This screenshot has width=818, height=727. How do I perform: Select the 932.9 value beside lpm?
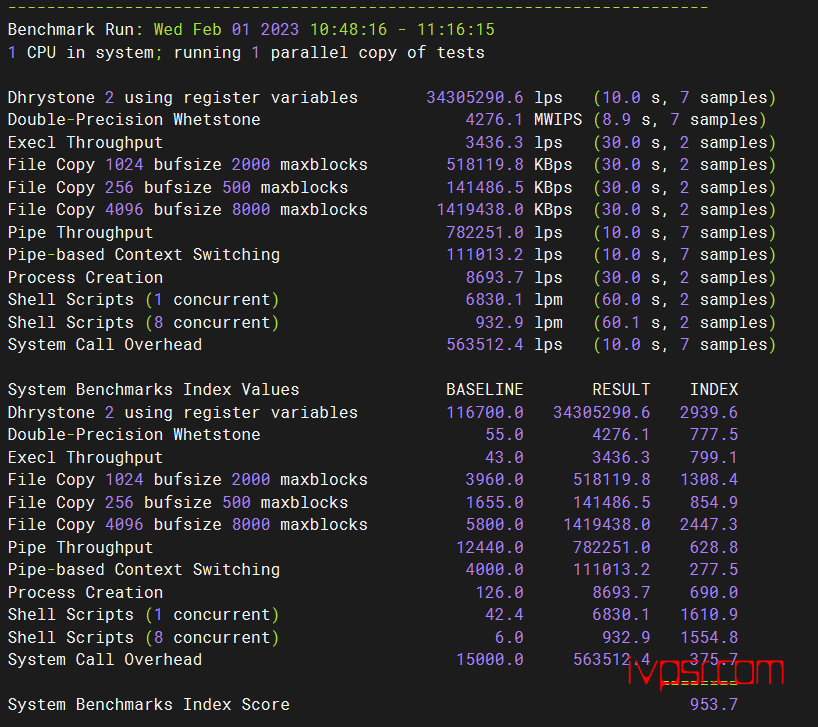[499, 322]
